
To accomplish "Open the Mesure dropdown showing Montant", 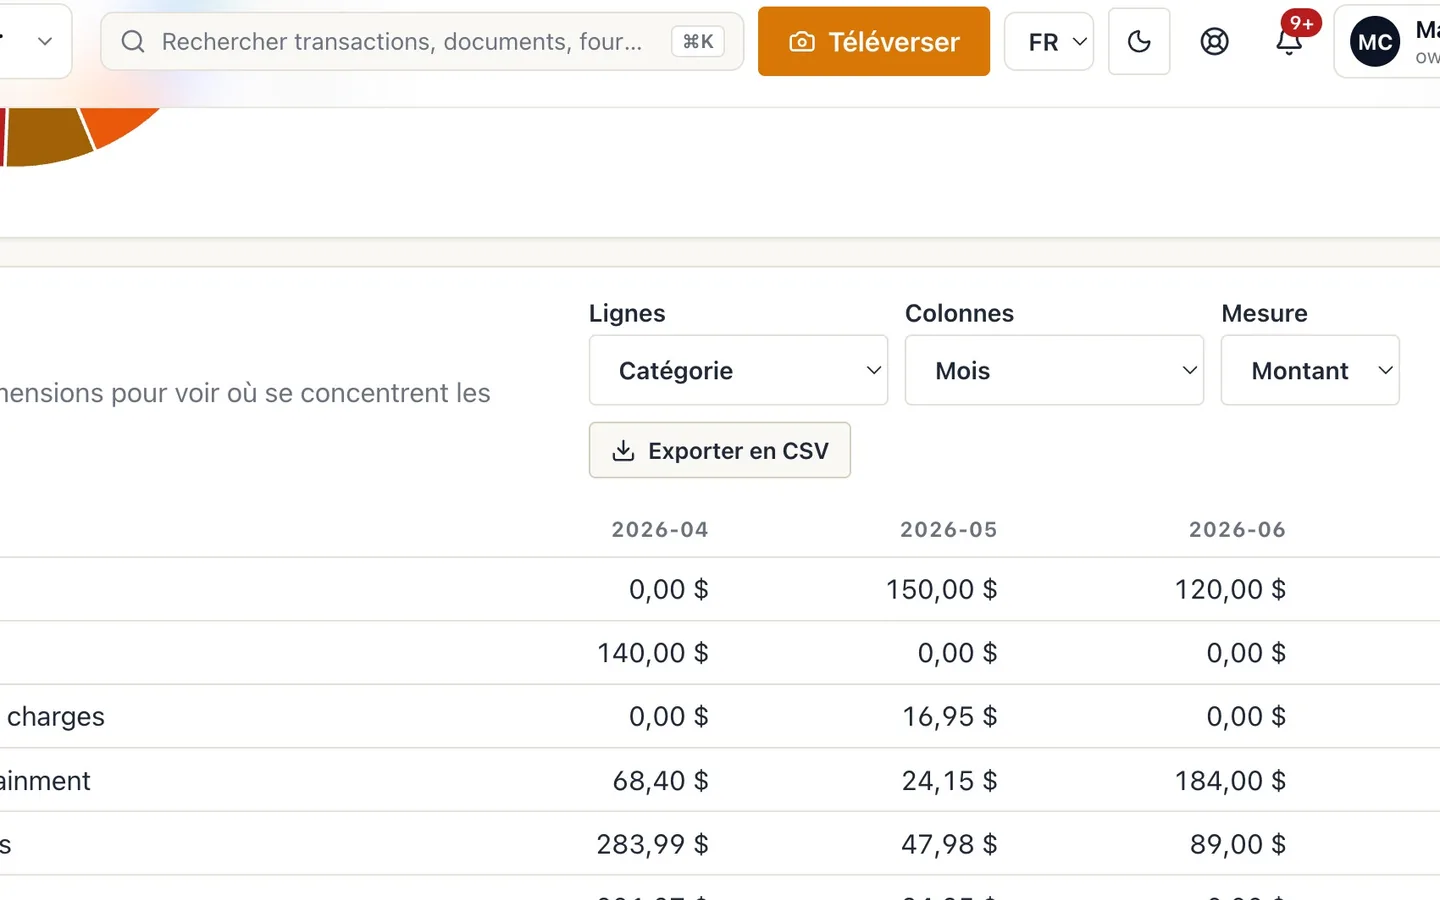I will coord(1310,370).
